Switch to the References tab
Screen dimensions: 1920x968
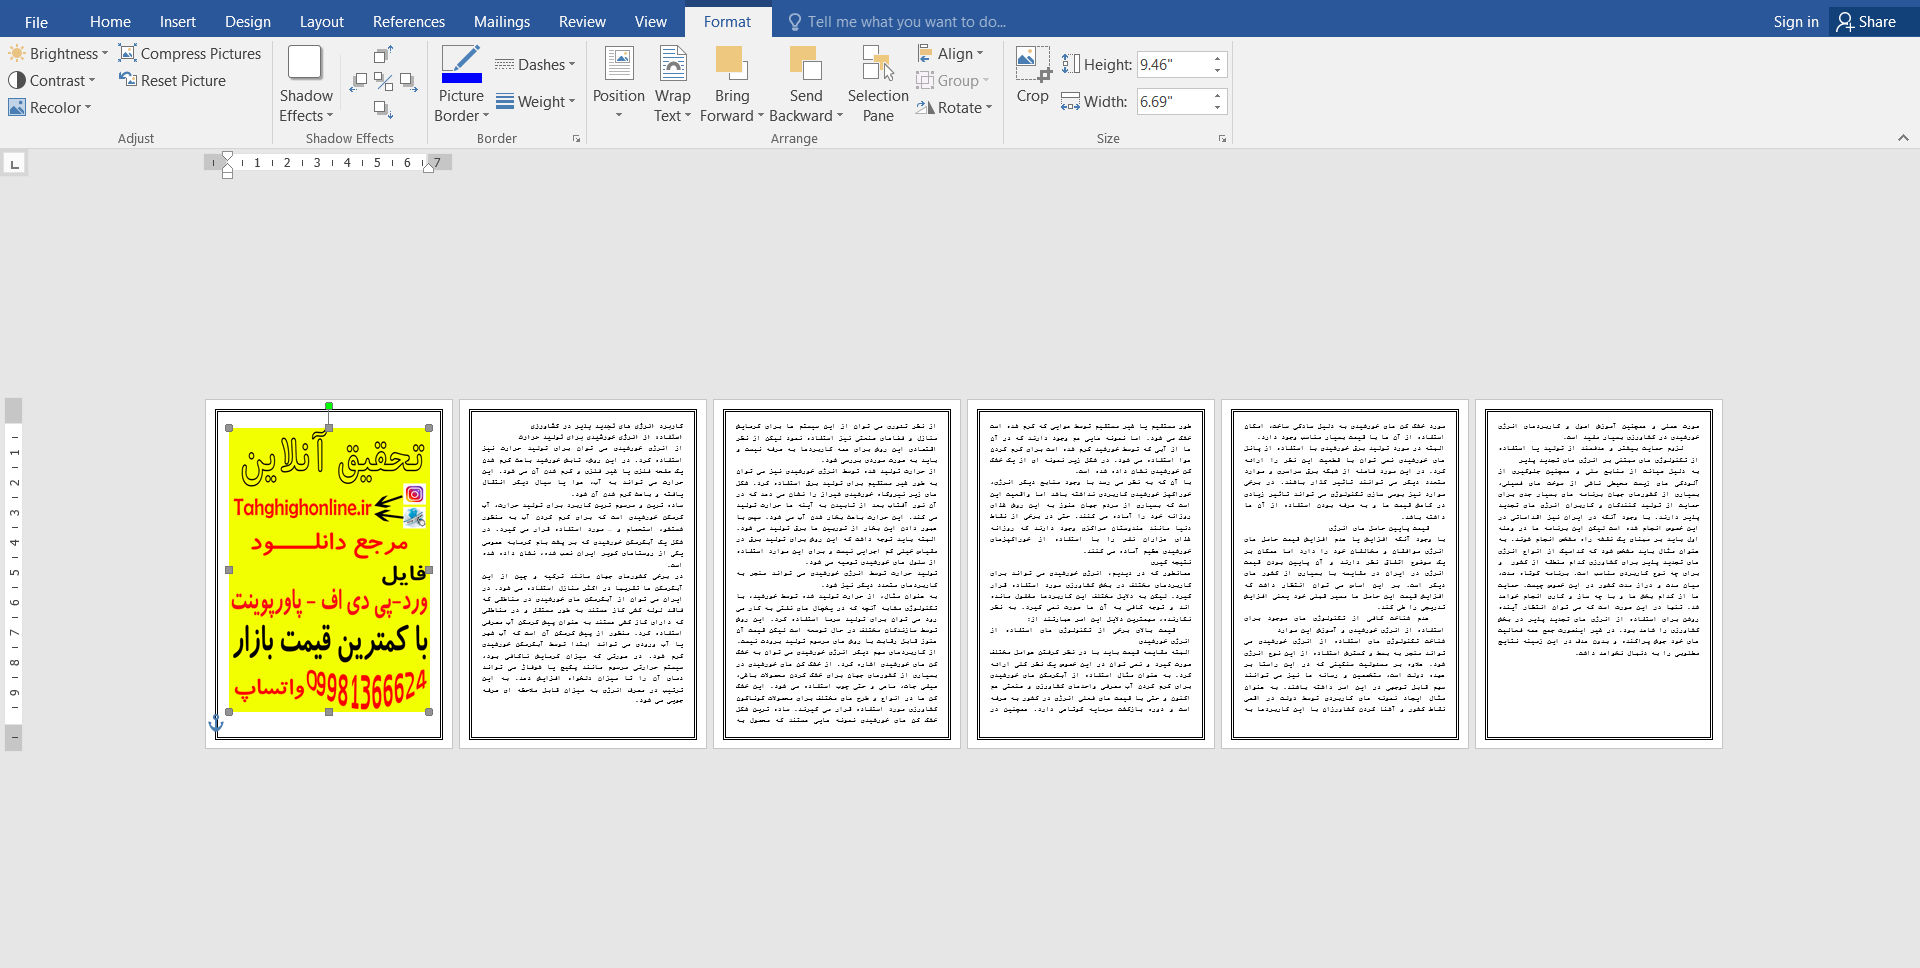click(x=409, y=22)
